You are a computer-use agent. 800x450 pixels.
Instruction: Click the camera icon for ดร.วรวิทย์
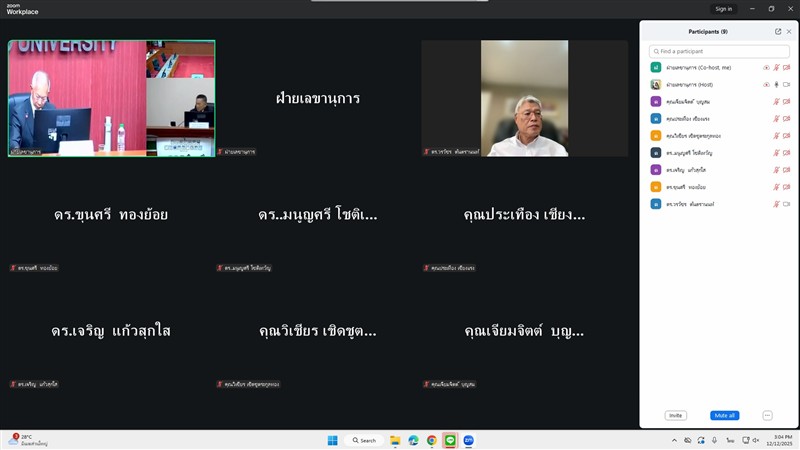coord(787,204)
